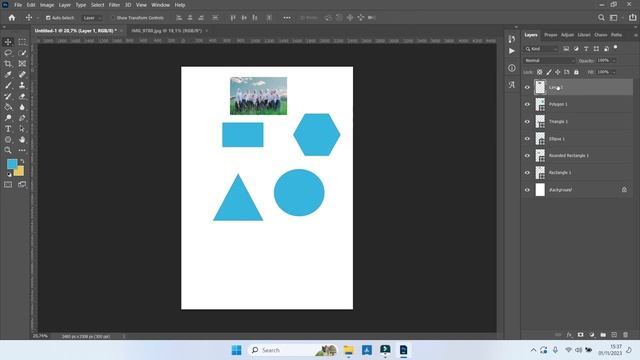The image size is (640, 360).
Task: Select the Lasso tool
Action: [8, 53]
